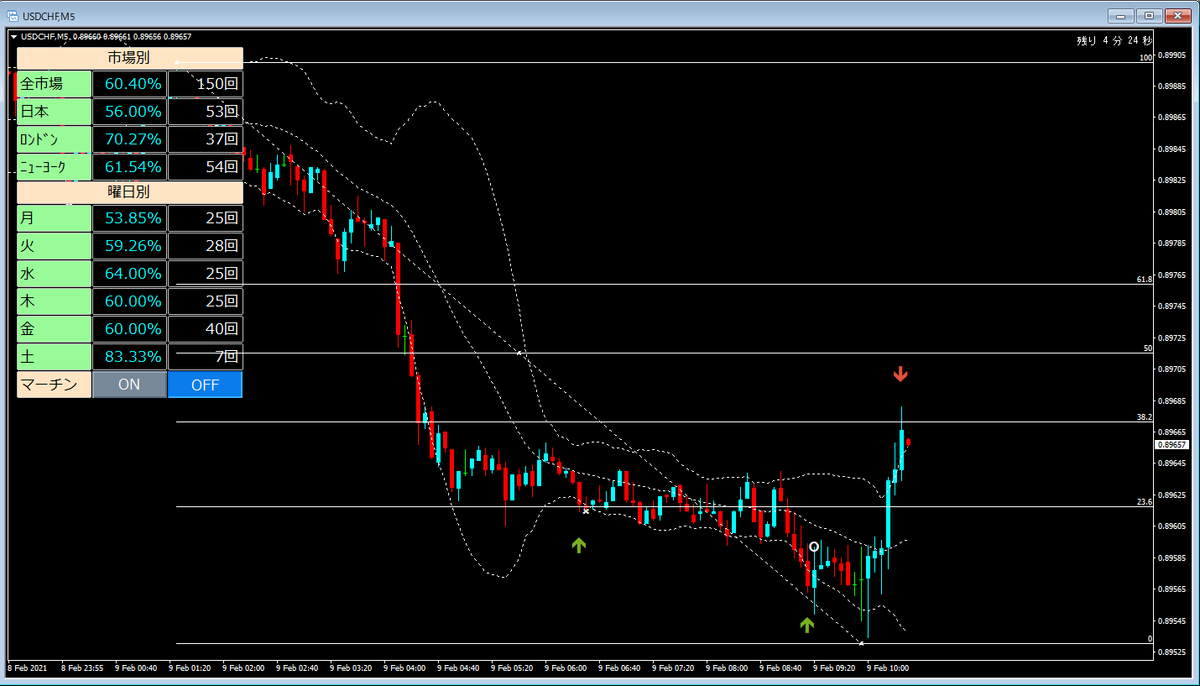Select the 木 weekday label
The height and width of the screenshot is (686, 1200).
pyautogui.click(x=54, y=301)
